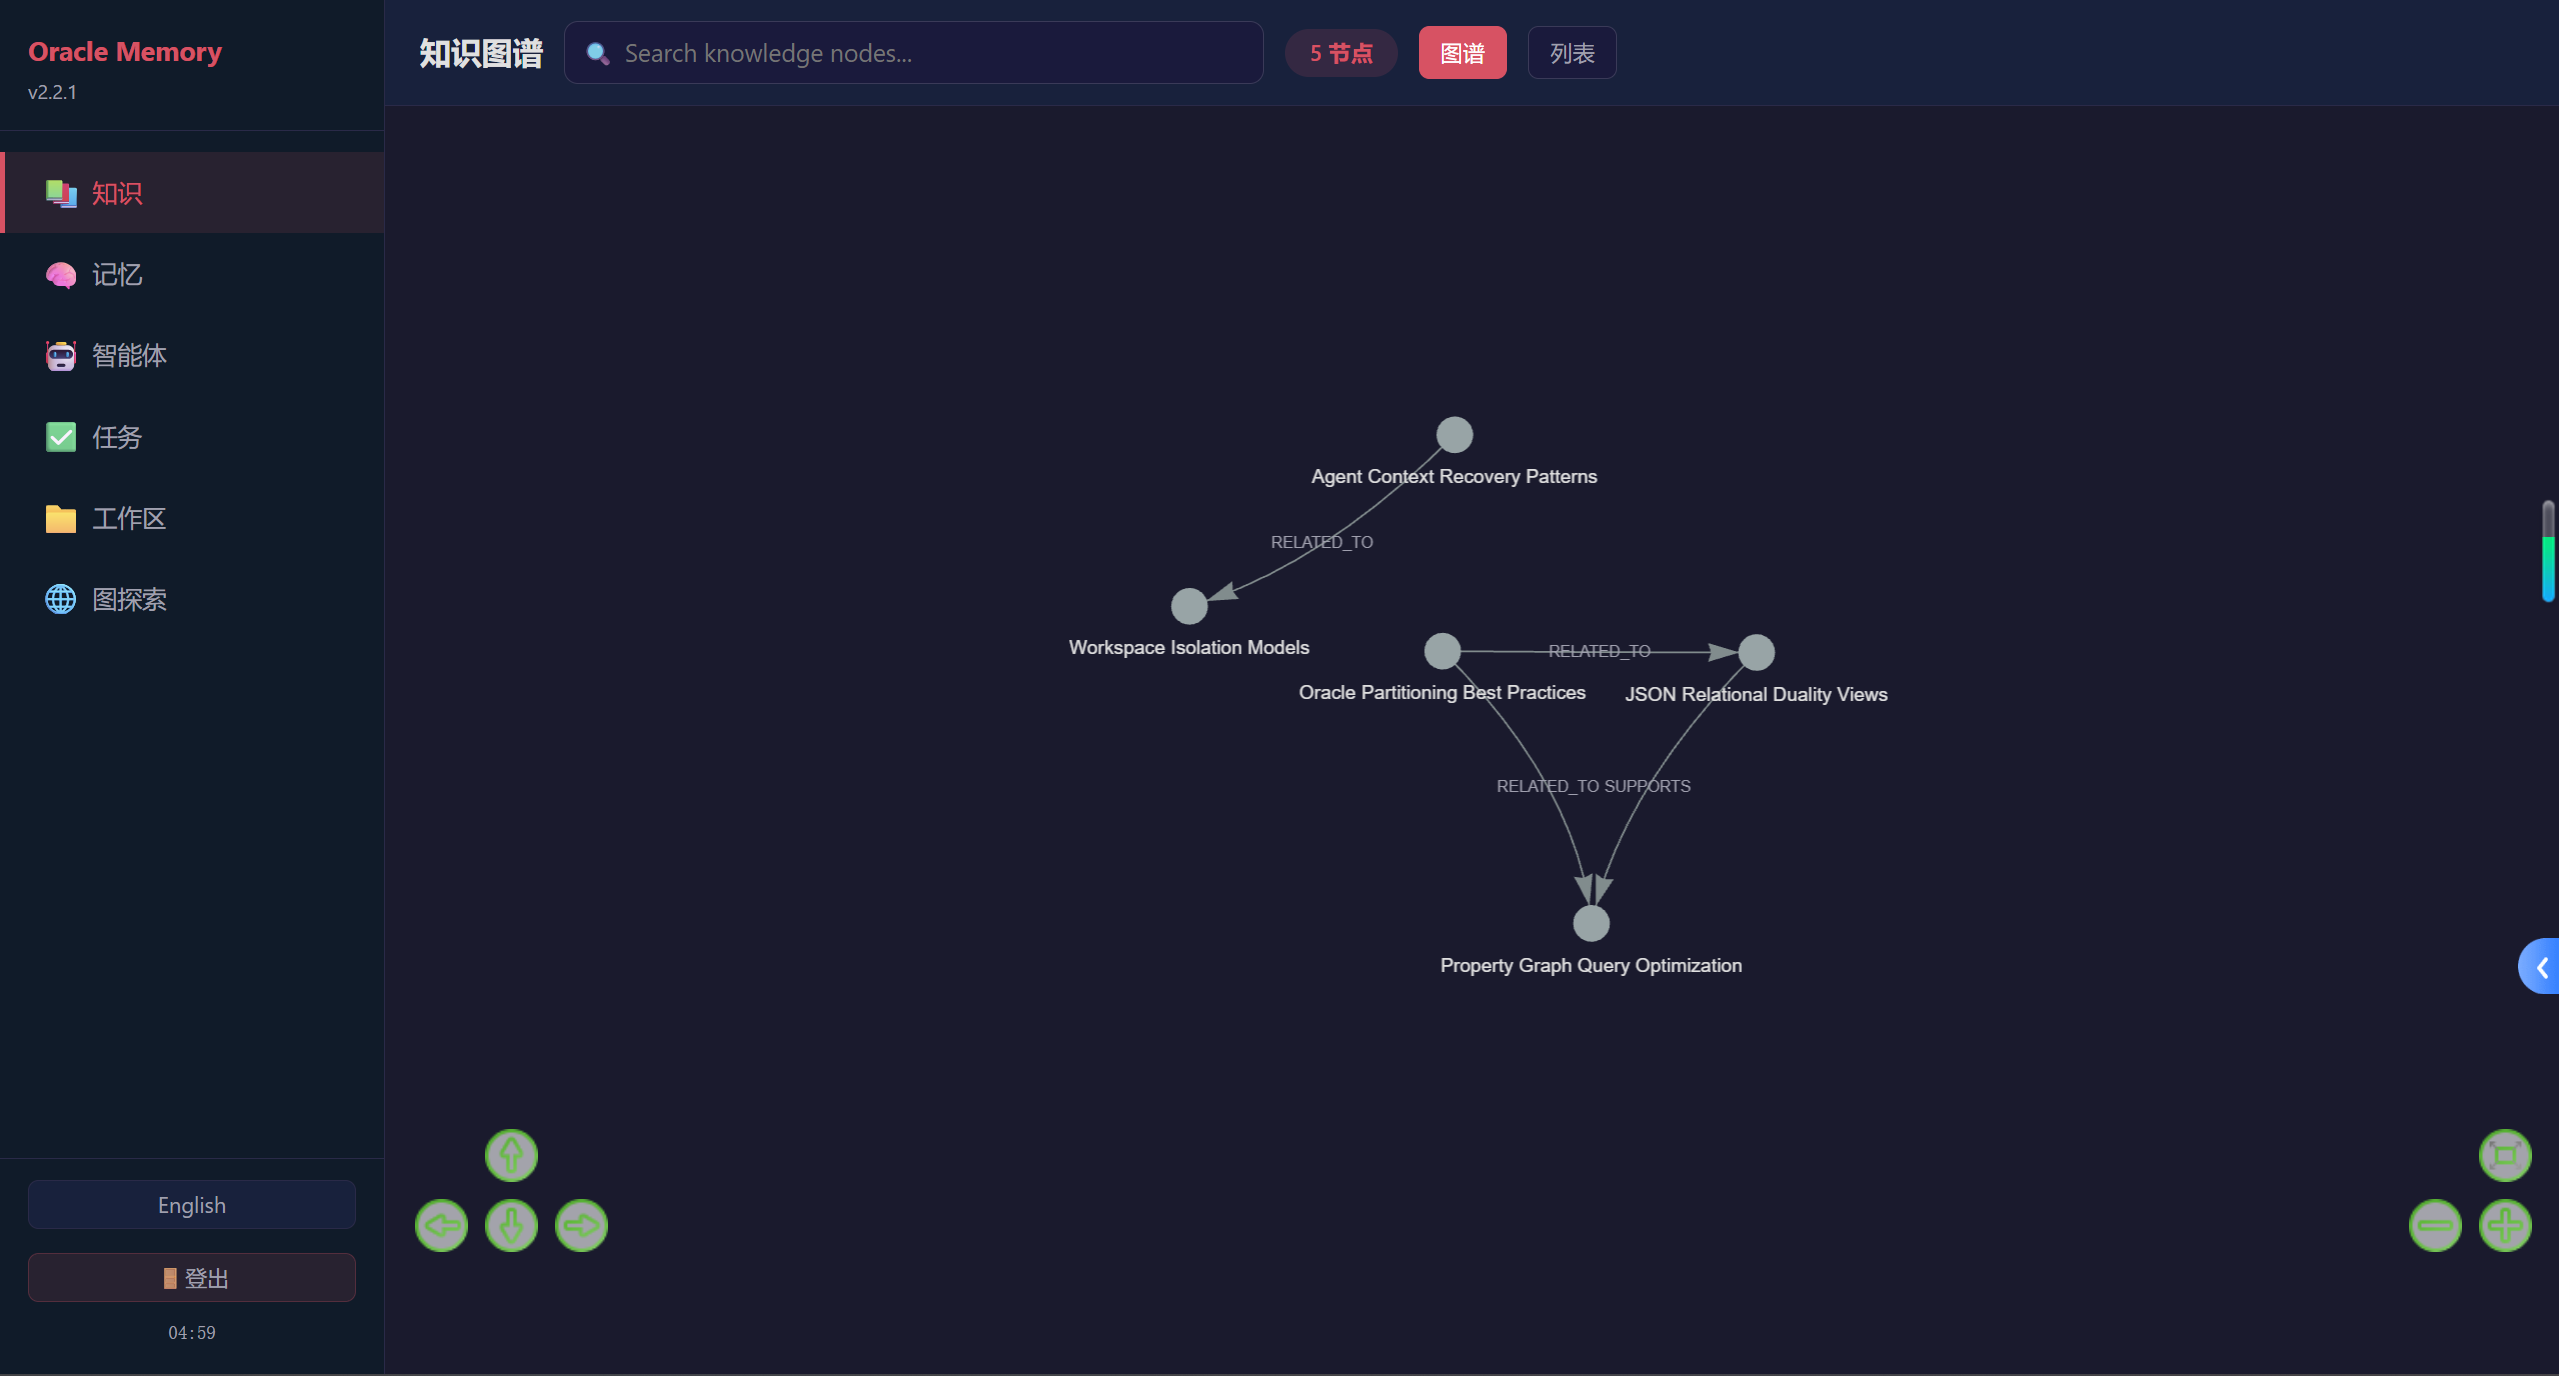Click the RELATED_TO SUPPORTS edge label
The width and height of the screenshot is (2559, 1376).
pyautogui.click(x=1593, y=786)
